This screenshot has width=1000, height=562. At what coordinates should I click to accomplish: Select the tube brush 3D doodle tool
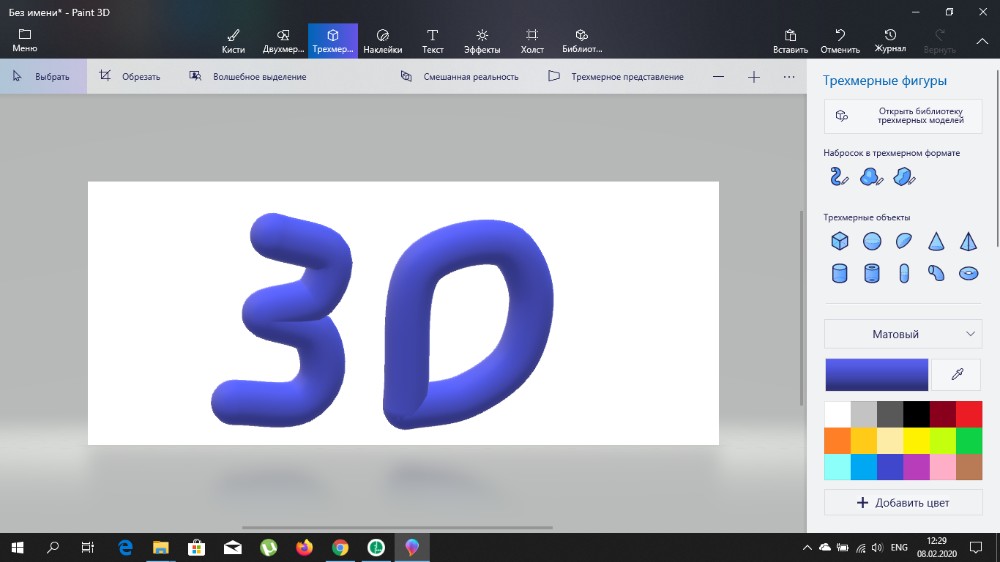click(839, 177)
